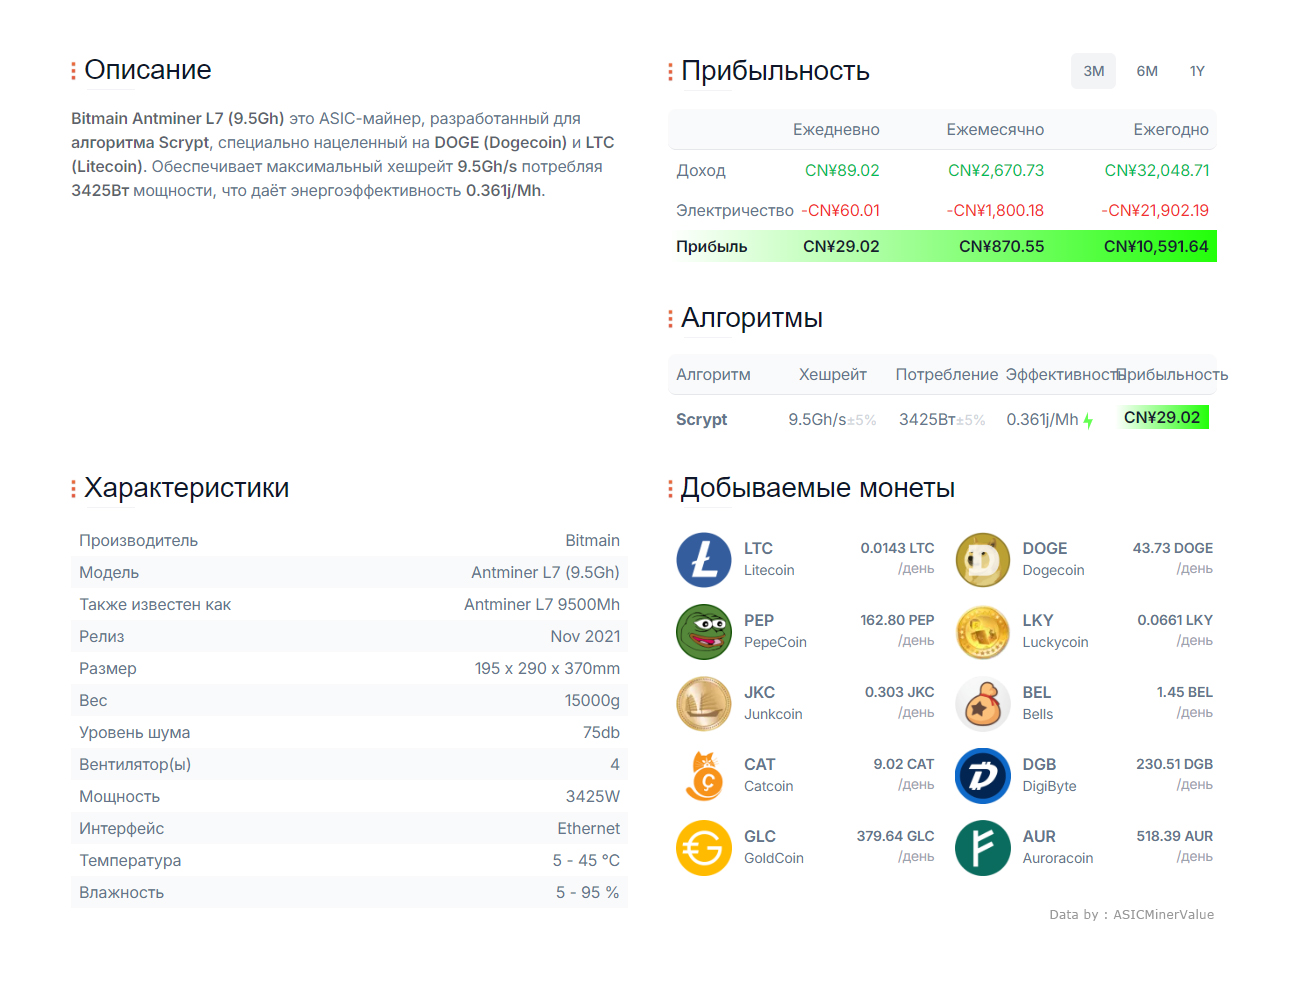This screenshot has width=1296, height=1003.
Task: Click the yearly electricity -CN¥21,902.19 value
Action: pyautogui.click(x=1155, y=210)
